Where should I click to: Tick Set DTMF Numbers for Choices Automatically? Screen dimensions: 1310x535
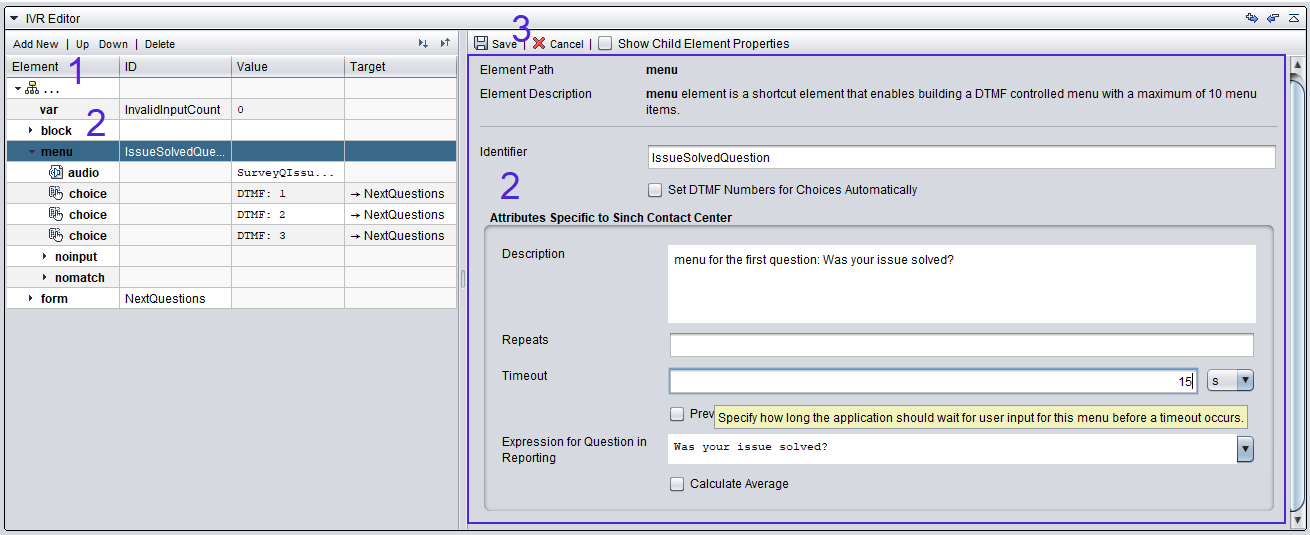coord(655,190)
